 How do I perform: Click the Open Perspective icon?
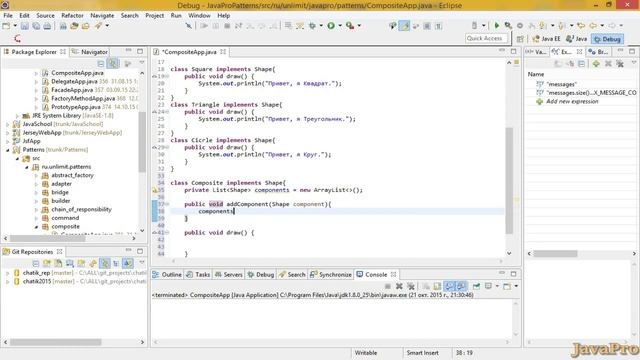520,39
